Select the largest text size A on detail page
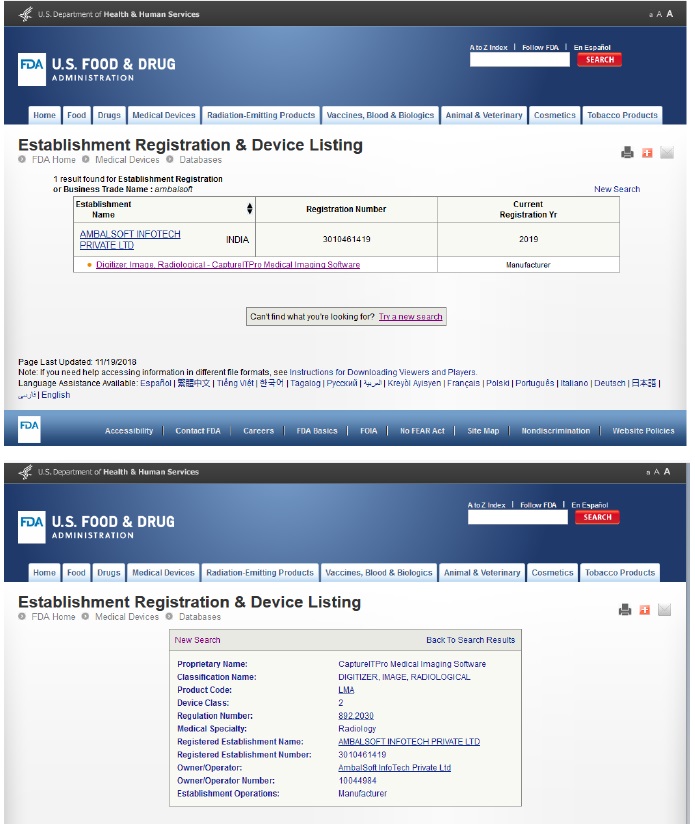The image size is (695, 824). [x=667, y=471]
